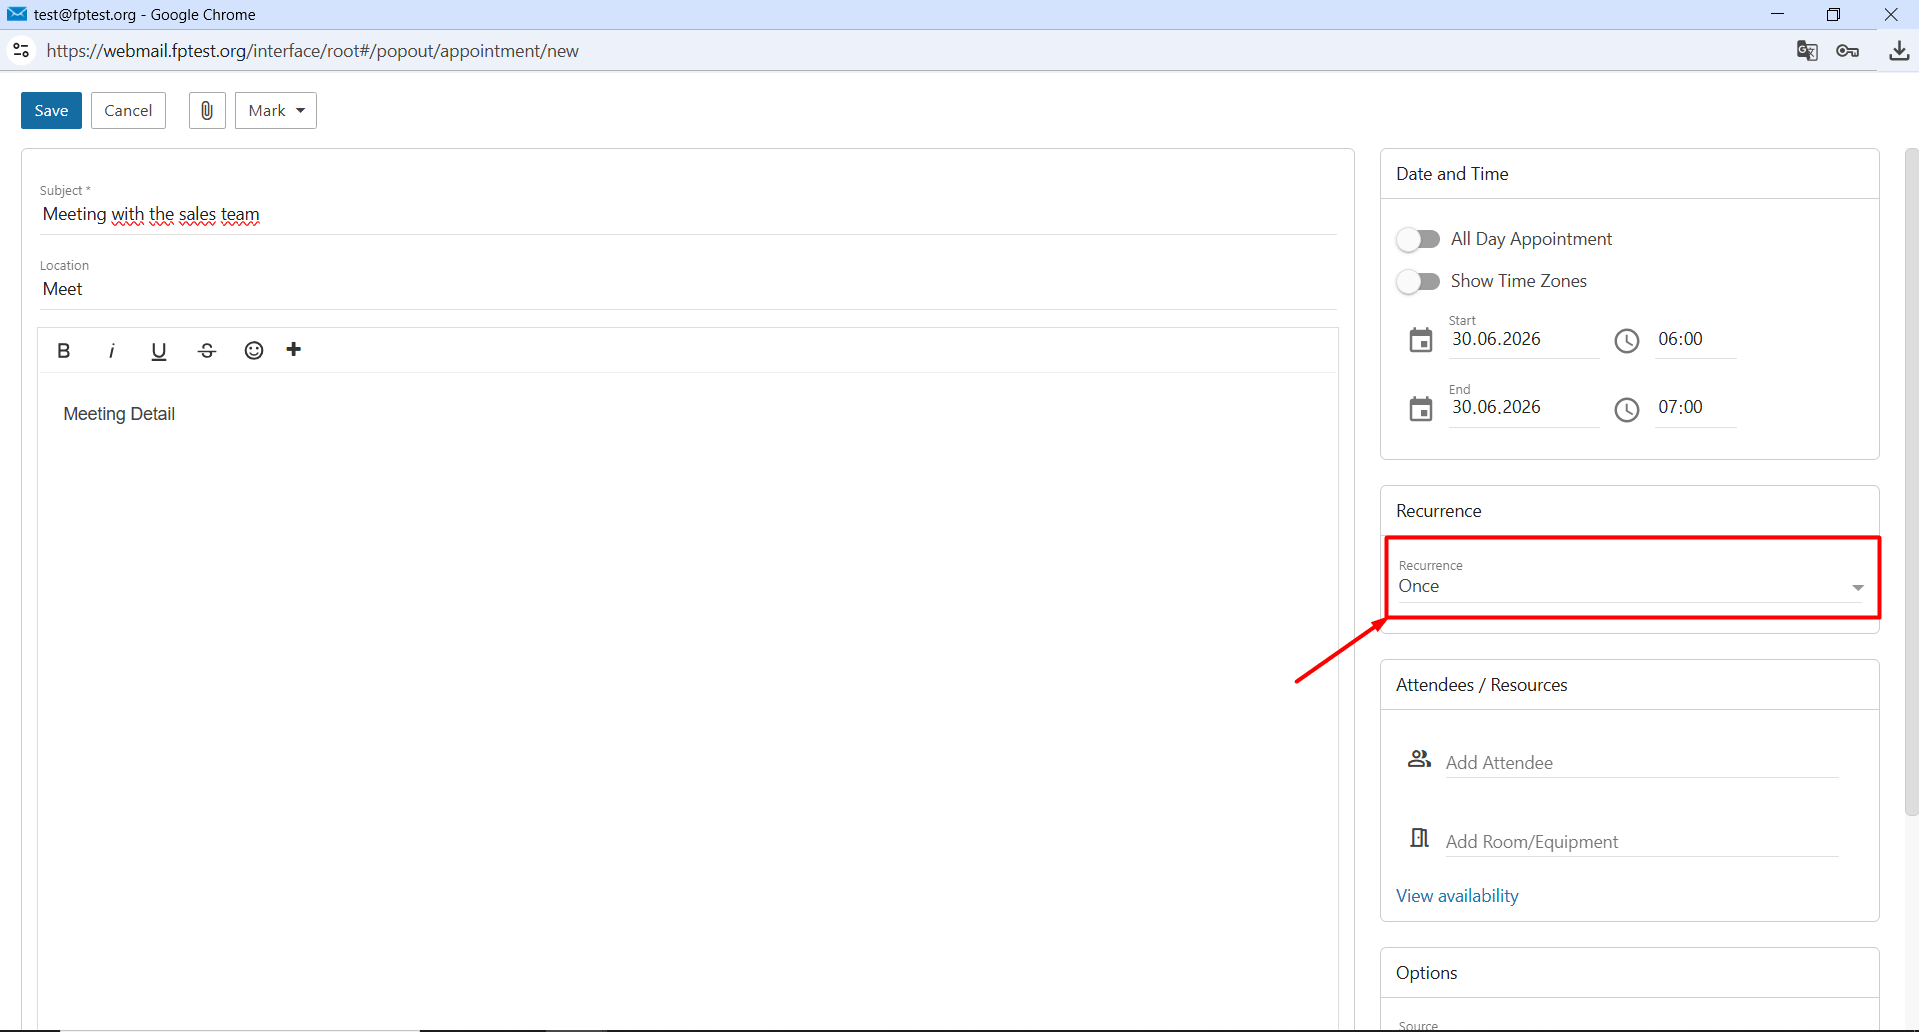This screenshot has width=1919, height=1032.
Task: Apply italic formatting
Action: pos(111,350)
